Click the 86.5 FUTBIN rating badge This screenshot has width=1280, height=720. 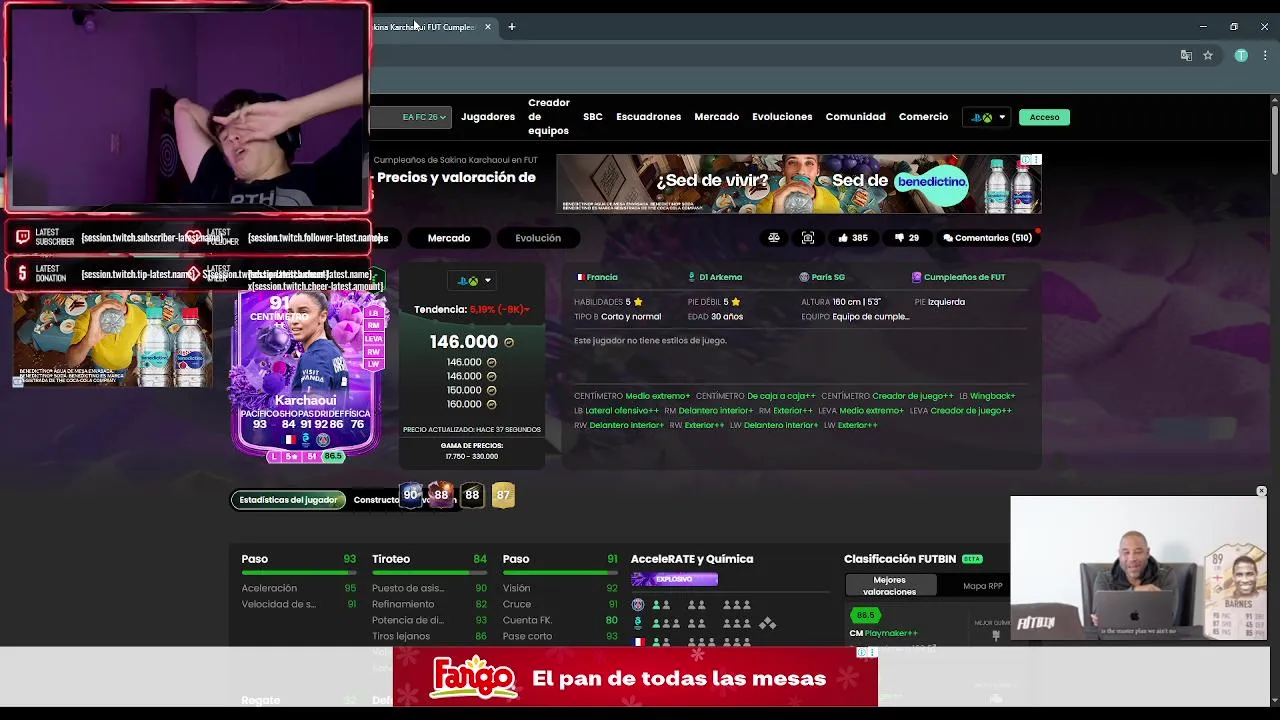[x=865, y=615]
